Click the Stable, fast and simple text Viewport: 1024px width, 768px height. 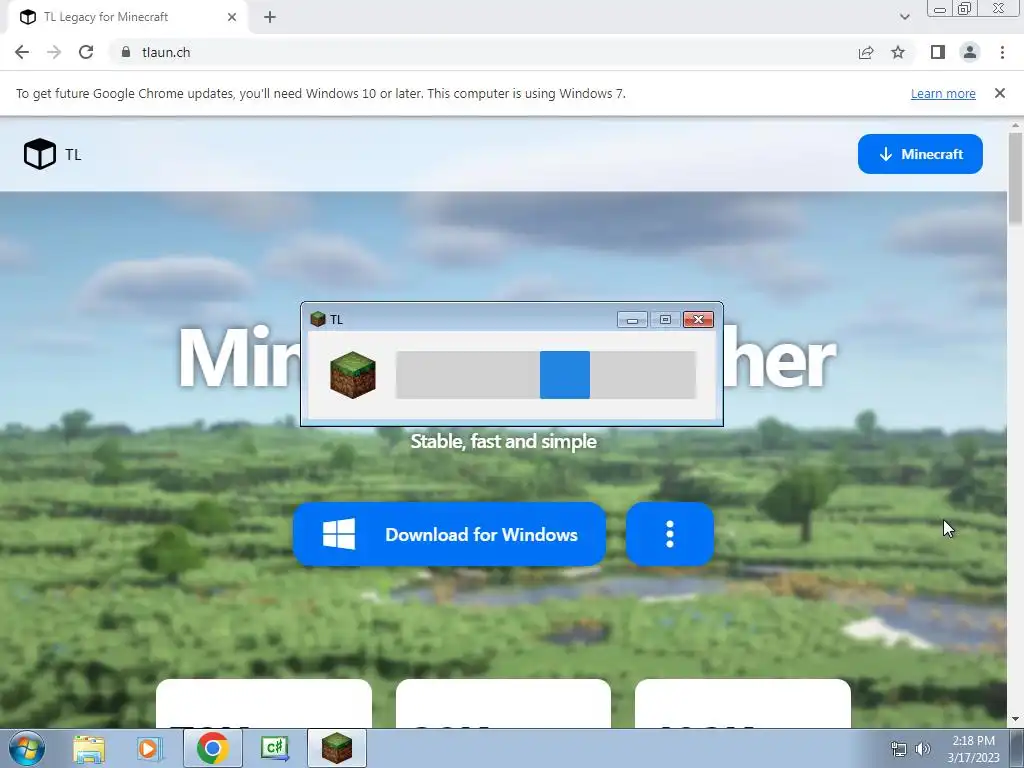click(x=504, y=441)
